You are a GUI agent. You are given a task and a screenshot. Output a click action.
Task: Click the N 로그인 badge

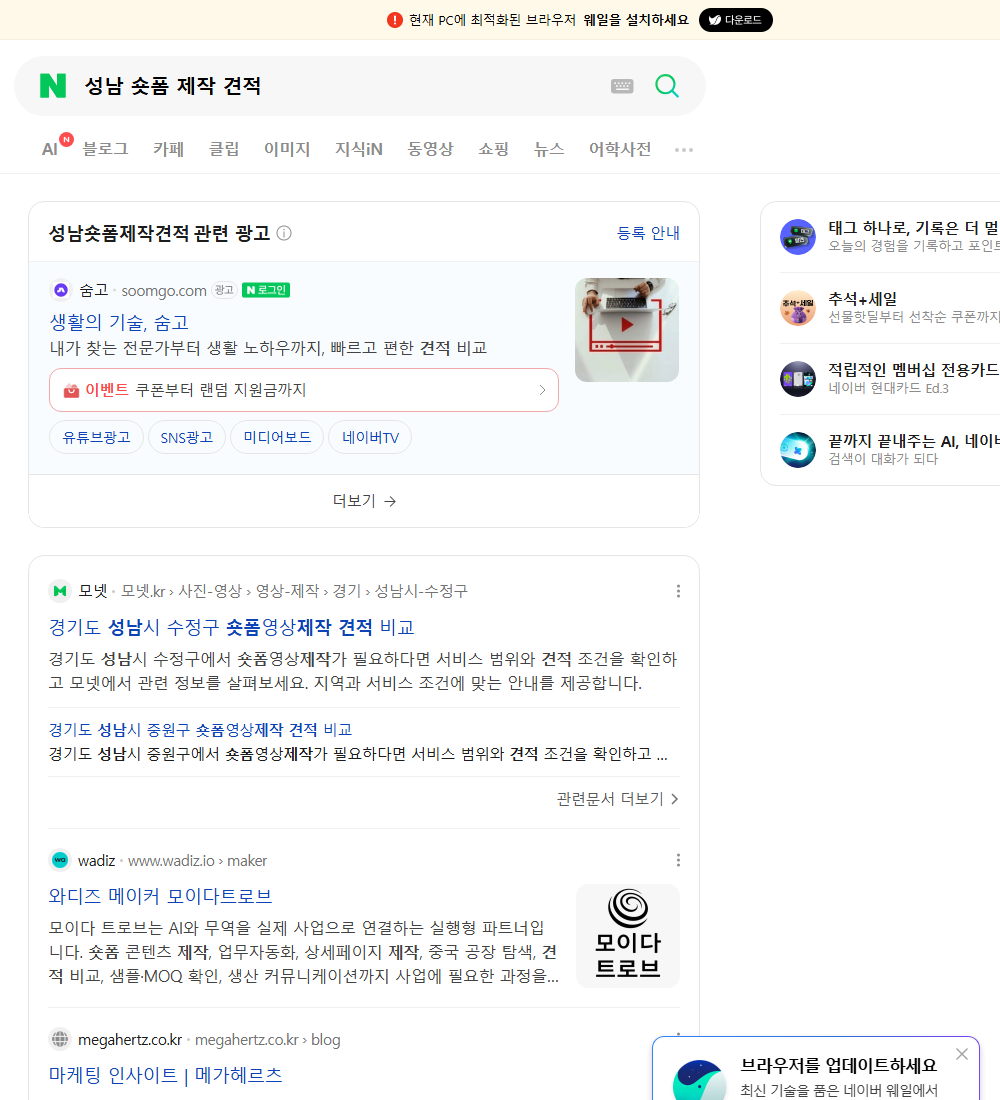(266, 290)
